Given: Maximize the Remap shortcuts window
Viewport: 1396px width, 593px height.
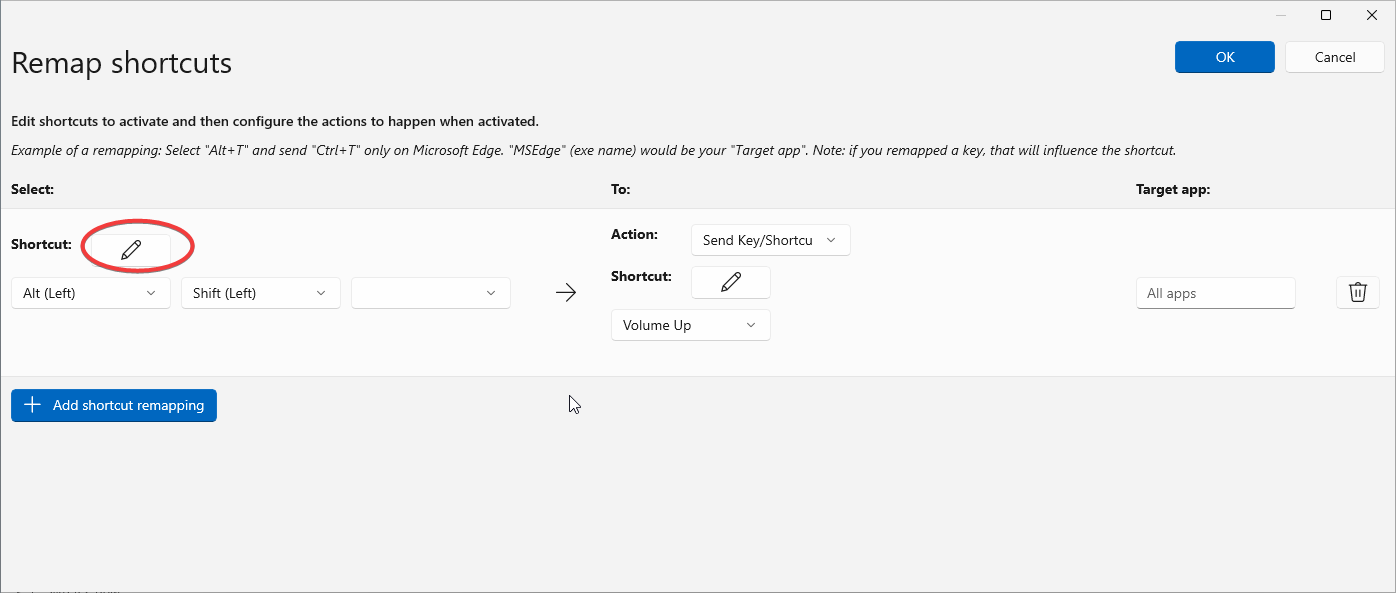Looking at the screenshot, I should [1326, 15].
